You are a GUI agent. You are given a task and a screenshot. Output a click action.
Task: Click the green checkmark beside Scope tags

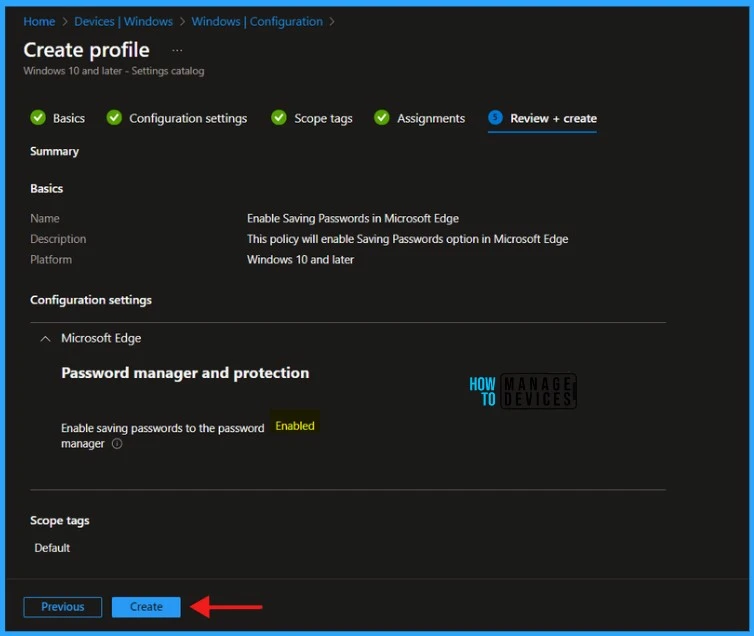tap(279, 118)
